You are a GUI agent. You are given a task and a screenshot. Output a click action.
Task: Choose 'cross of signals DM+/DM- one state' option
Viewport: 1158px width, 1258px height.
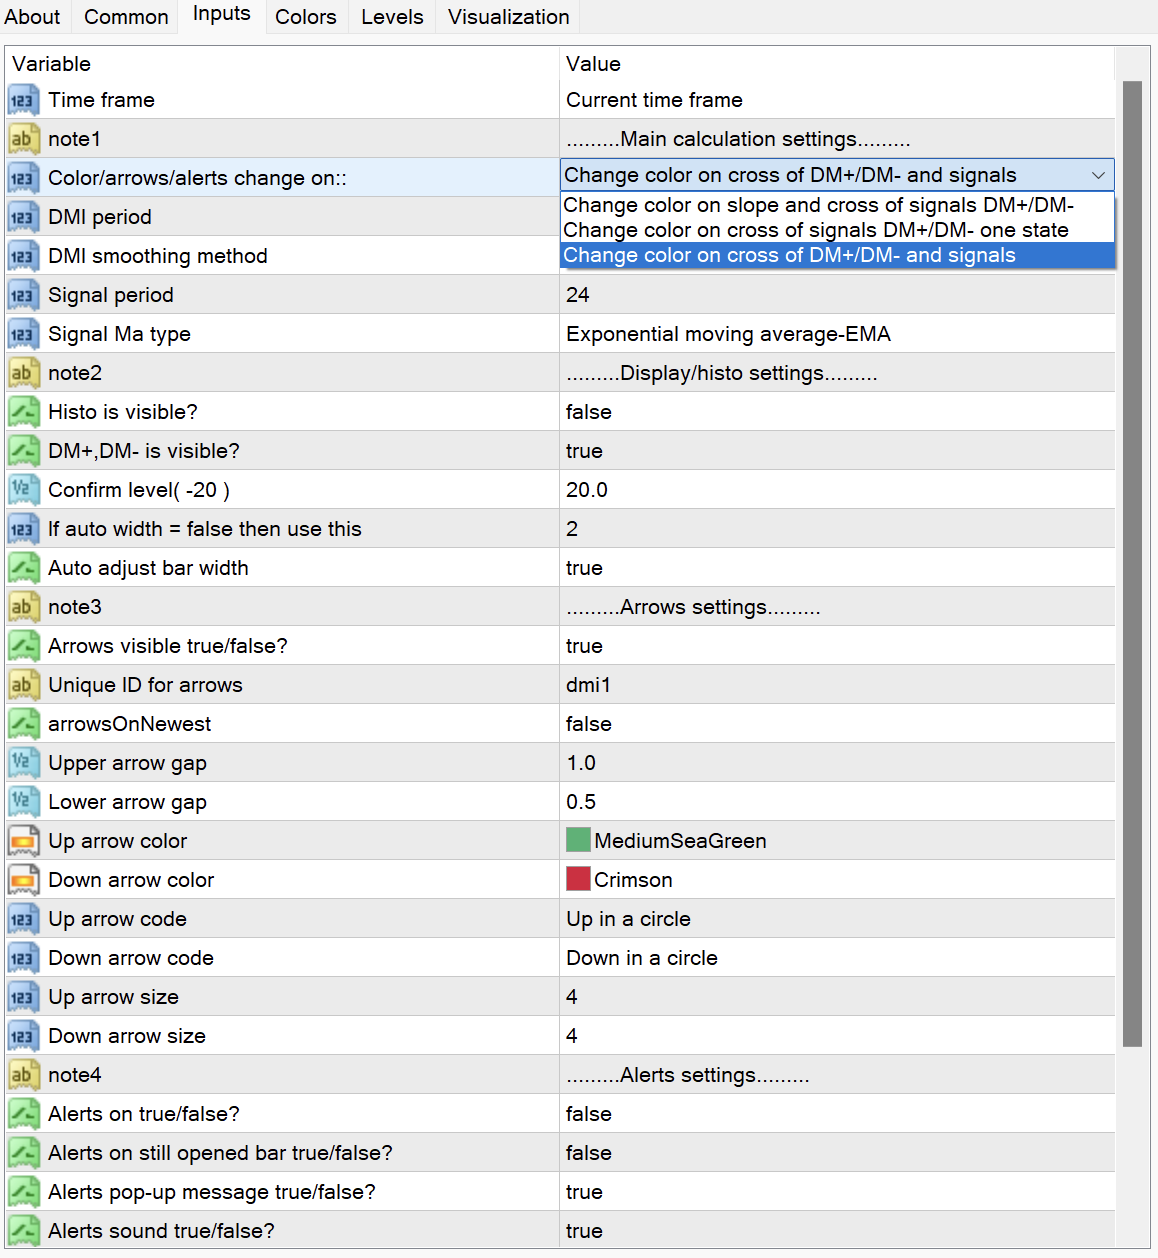816,230
